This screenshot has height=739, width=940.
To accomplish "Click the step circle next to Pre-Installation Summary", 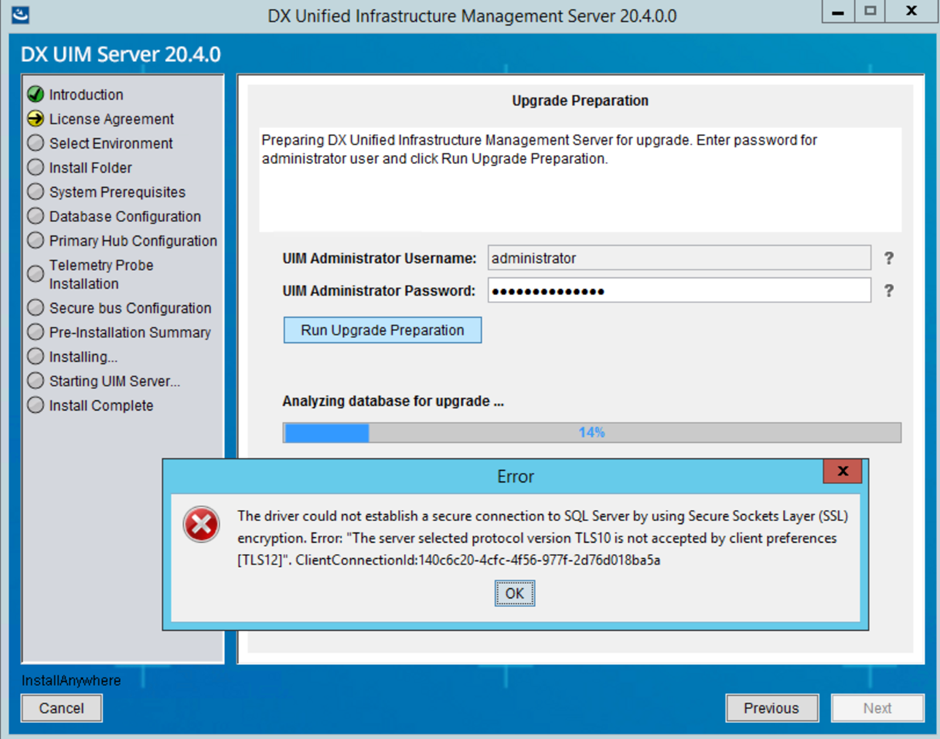I will coord(35,331).
